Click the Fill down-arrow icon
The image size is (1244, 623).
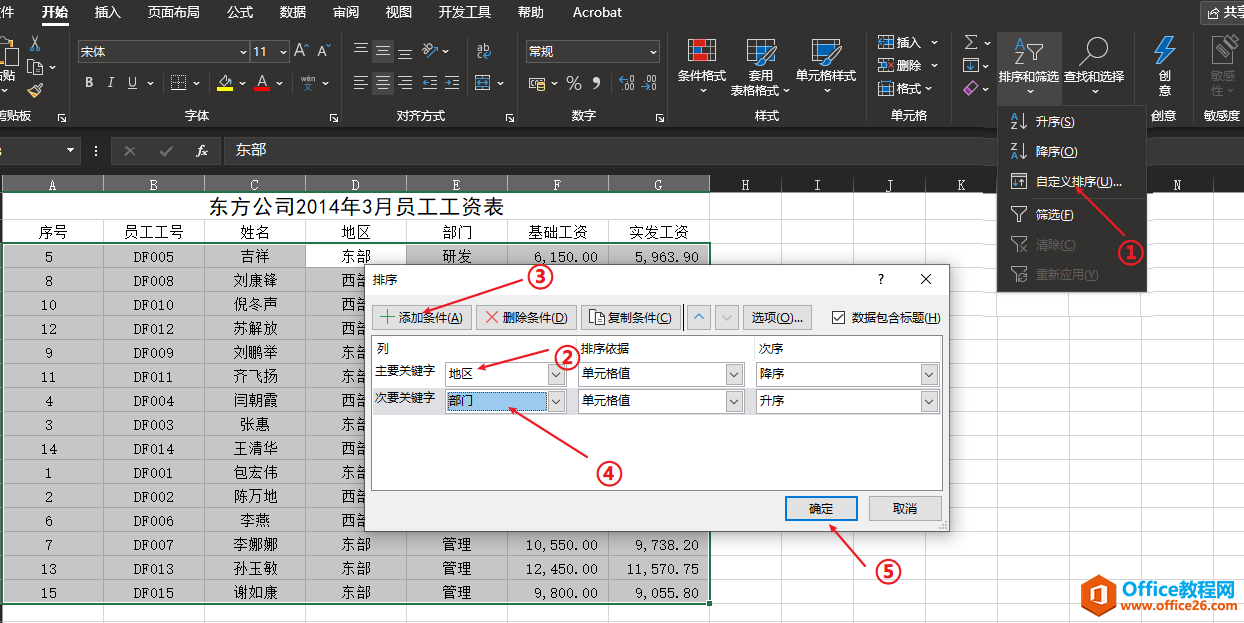971,66
